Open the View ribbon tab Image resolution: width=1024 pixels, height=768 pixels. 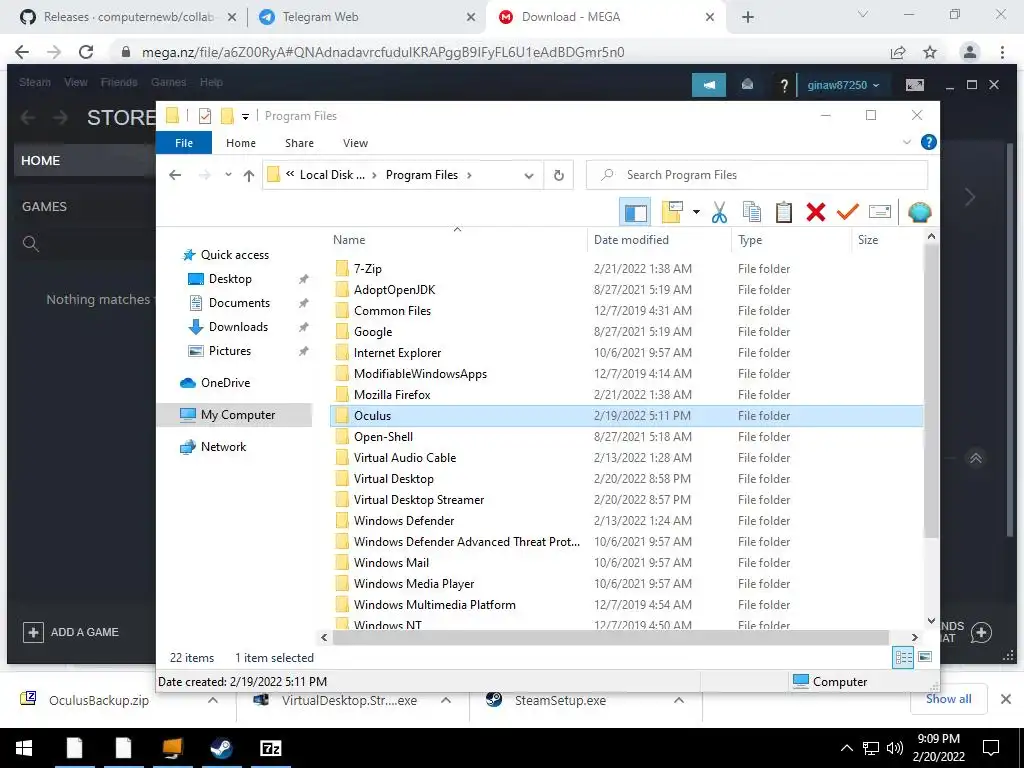click(x=355, y=143)
